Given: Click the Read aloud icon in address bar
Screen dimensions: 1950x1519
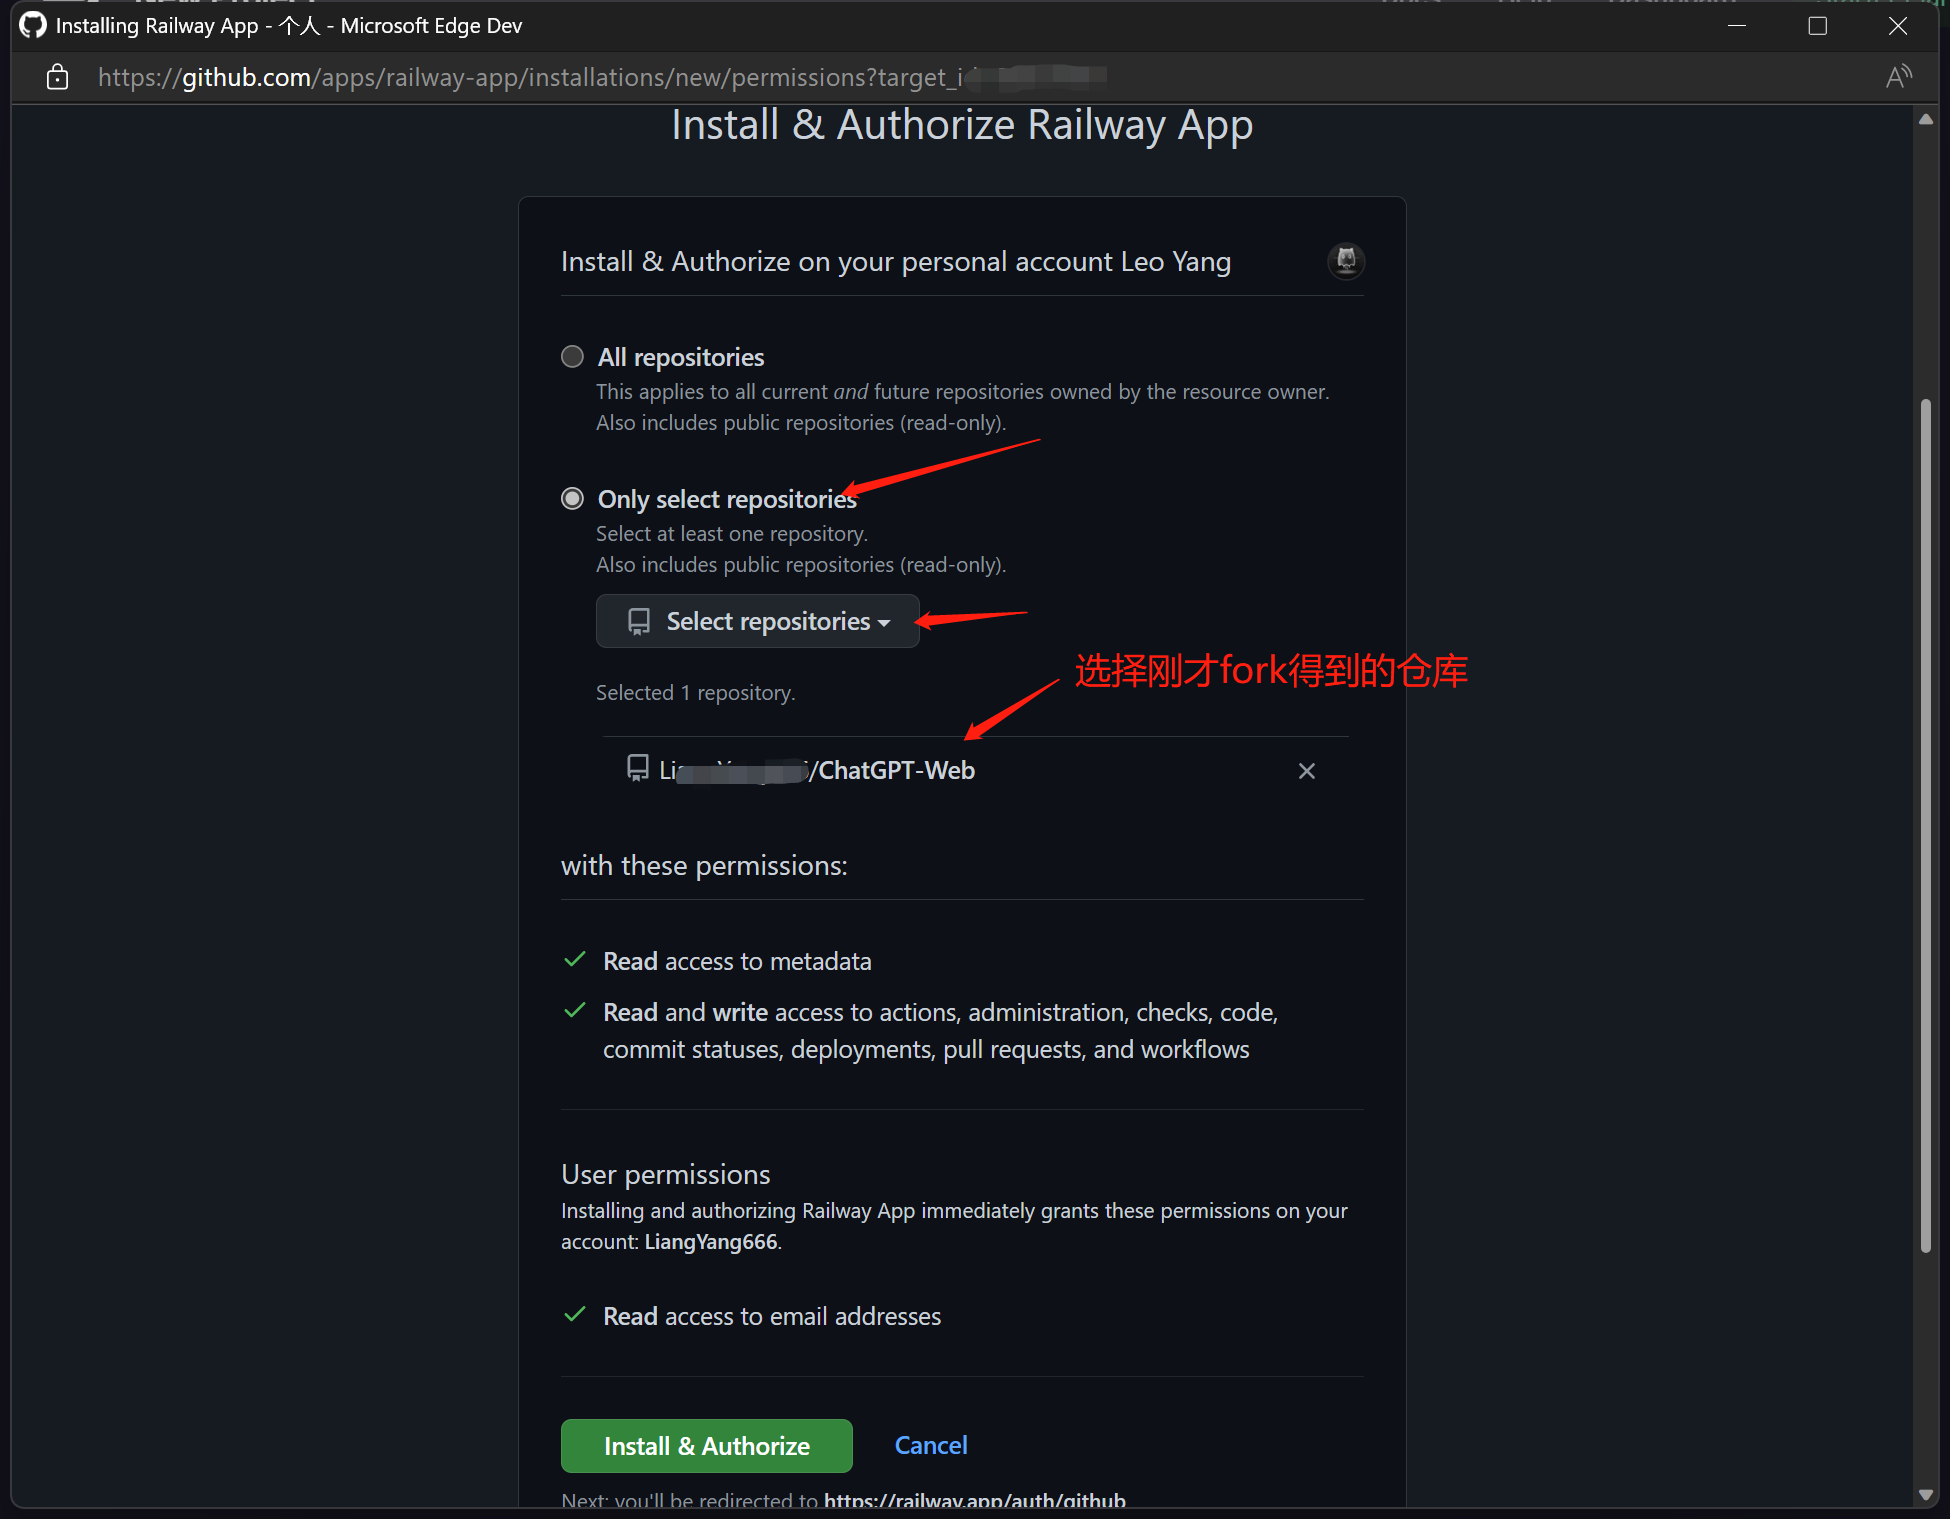Looking at the screenshot, I should 1899,77.
